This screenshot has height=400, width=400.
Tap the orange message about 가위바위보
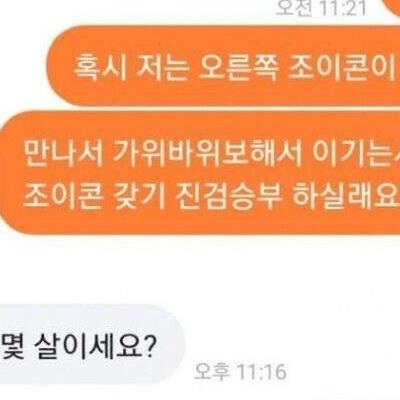click(200, 172)
